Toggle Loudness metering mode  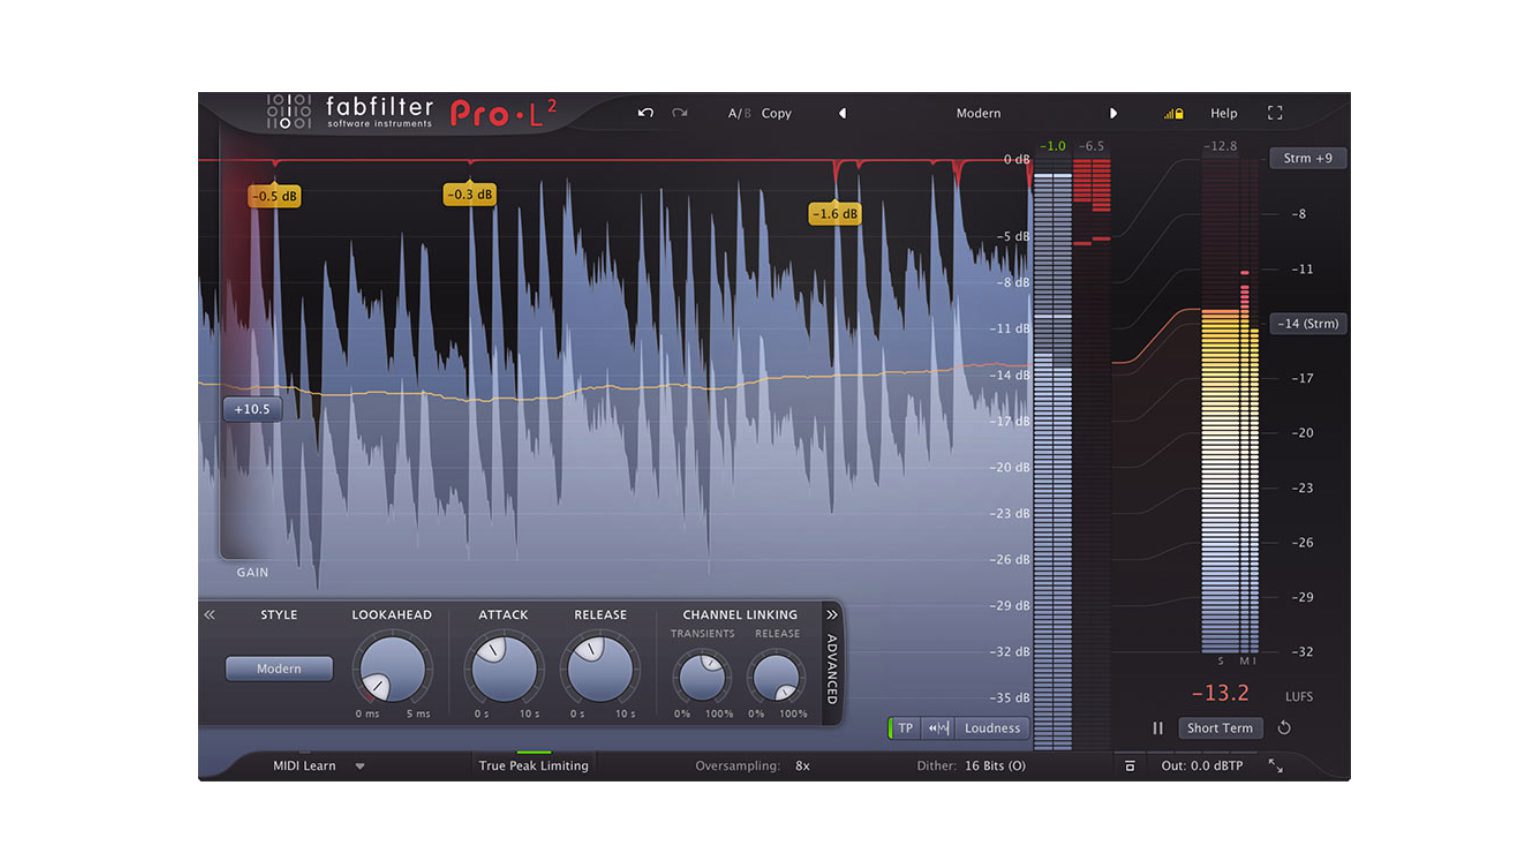click(x=991, y=728)
